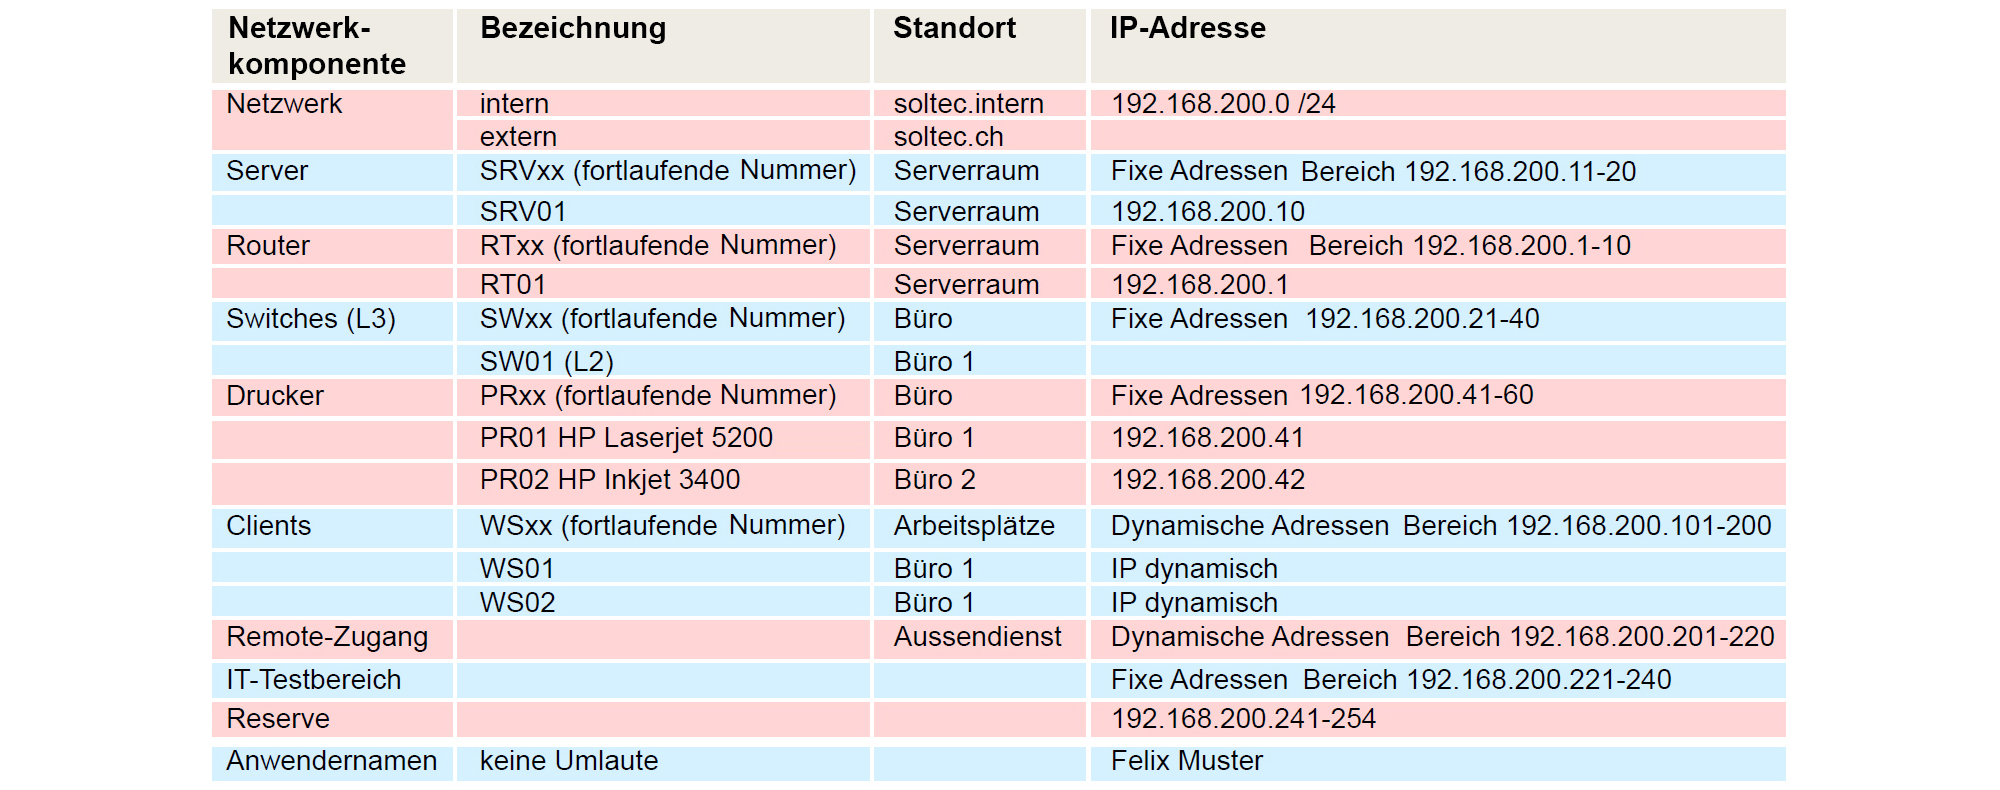2000x790 pixels.
Task: Select the soltec.ch location cell
Action: tap(948, 137)
